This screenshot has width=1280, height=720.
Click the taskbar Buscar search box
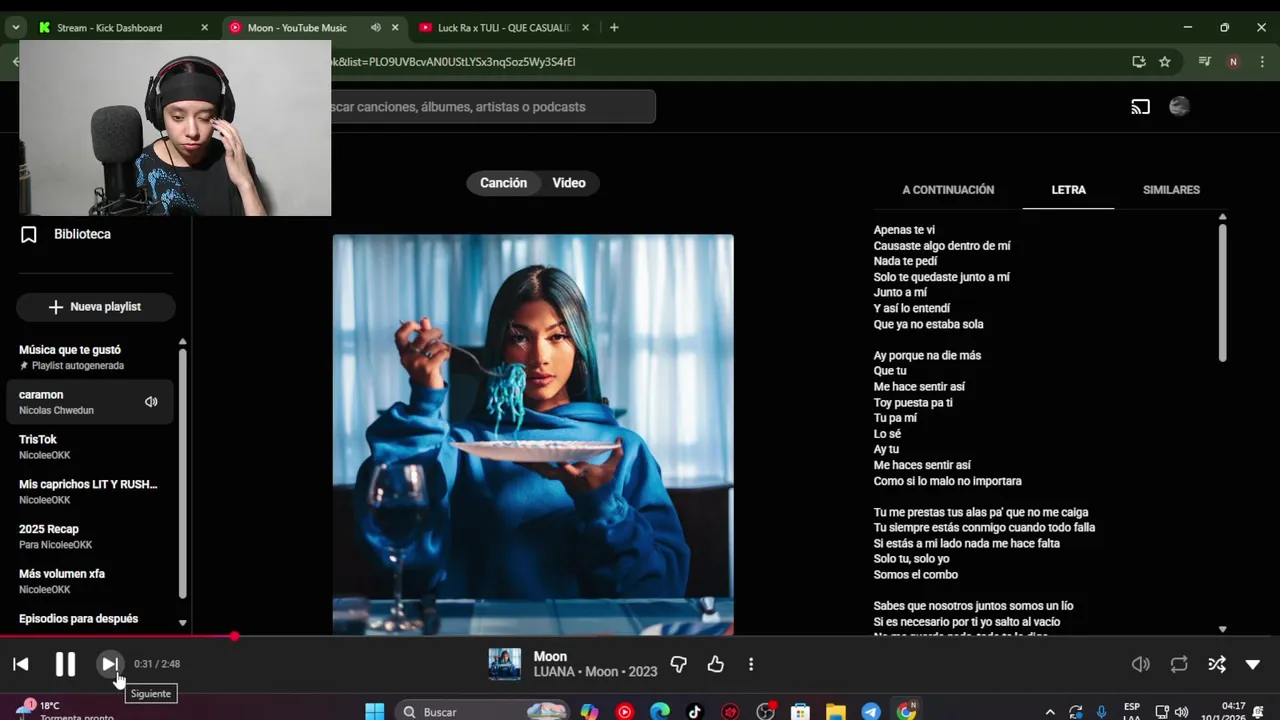[x=484, y=712]
